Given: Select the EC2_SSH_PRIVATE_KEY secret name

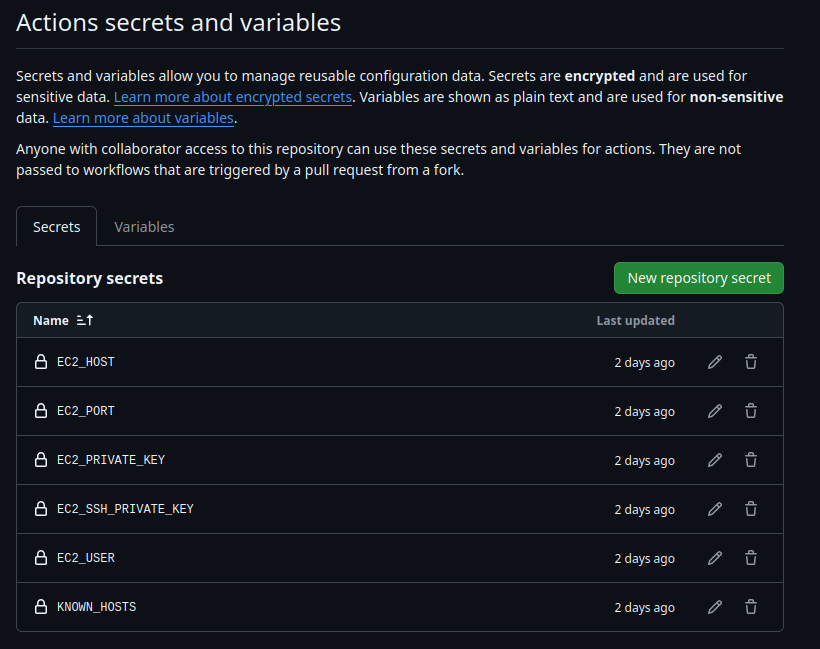Looking at the screenshot, I should [x=124, y=508].
